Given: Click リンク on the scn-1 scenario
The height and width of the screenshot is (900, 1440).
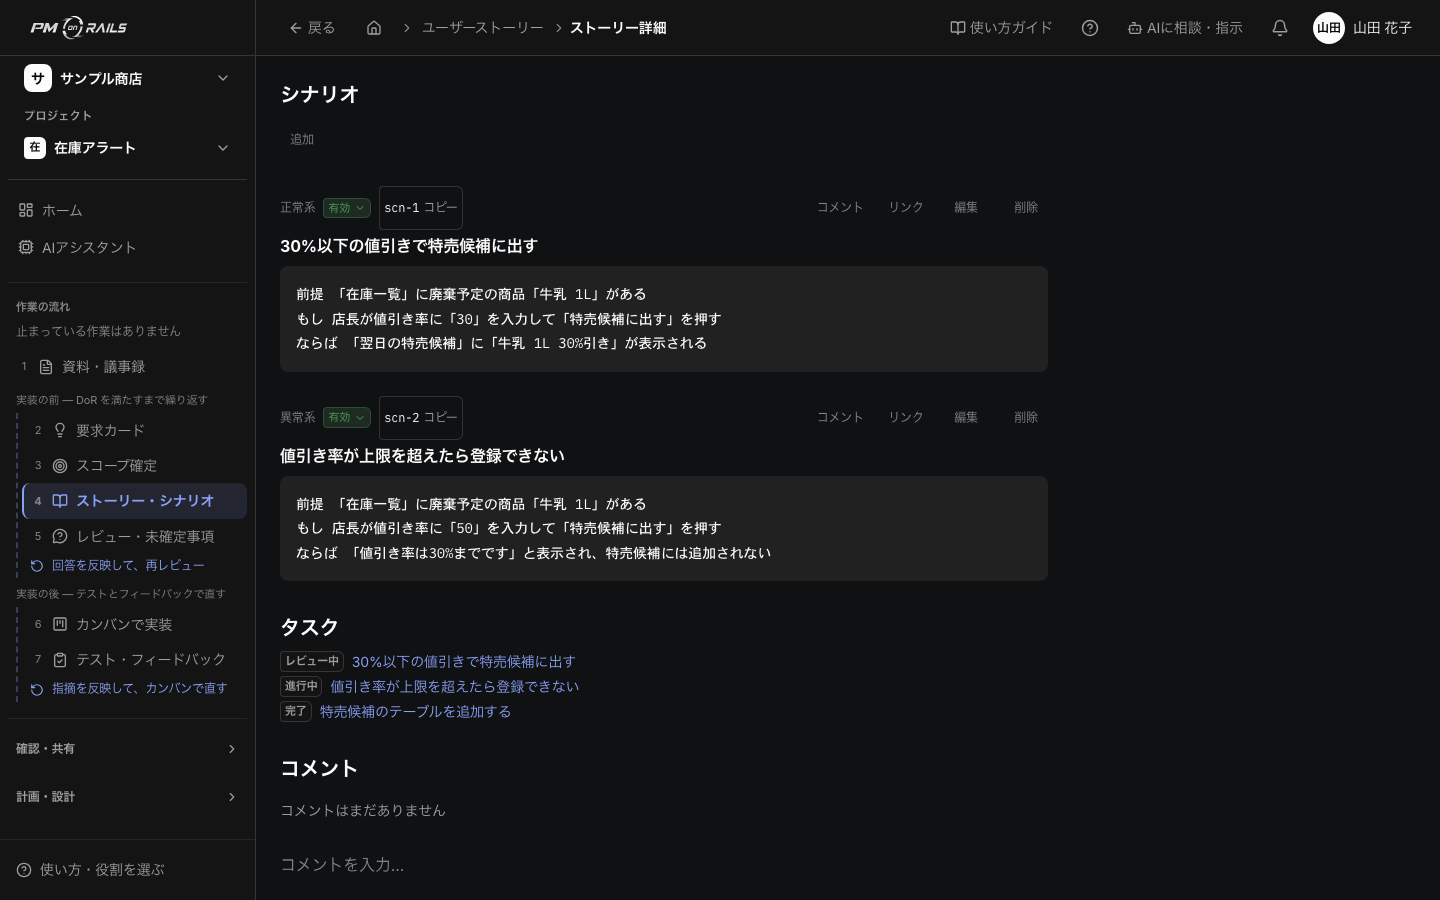Looking at the screenshot, I should 906,208.
